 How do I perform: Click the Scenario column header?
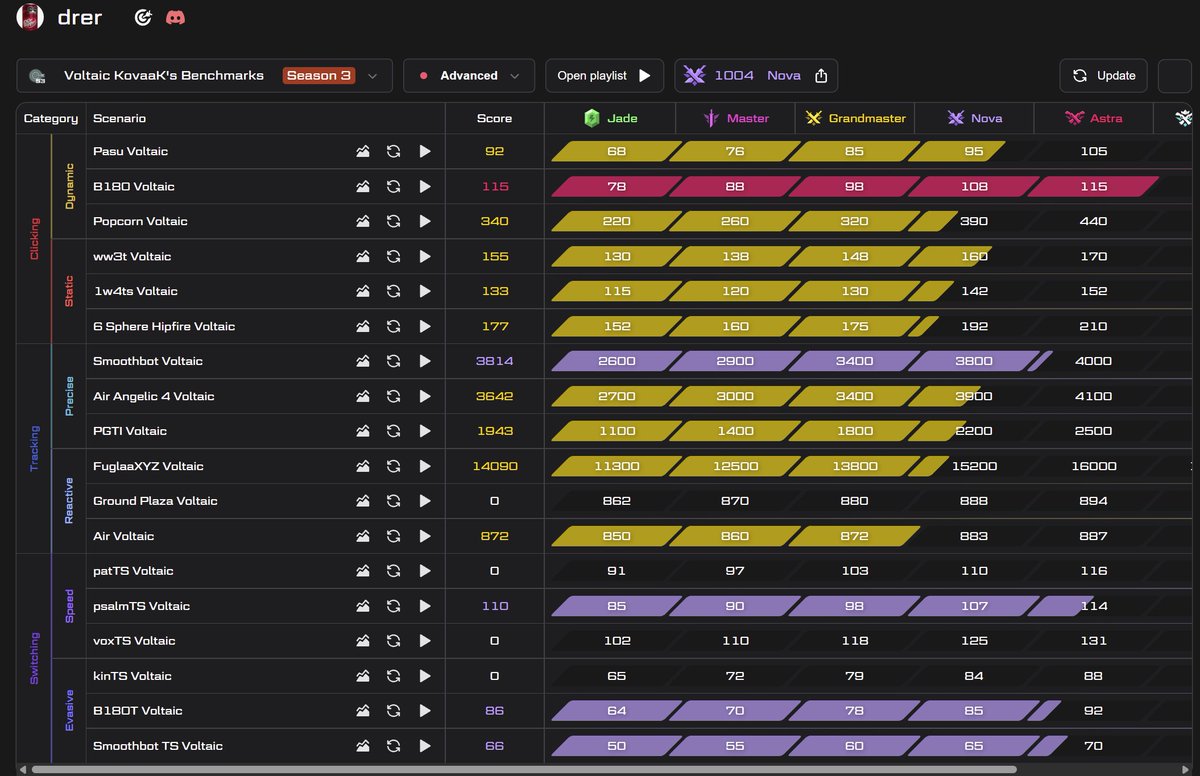(x=120, y=118)
